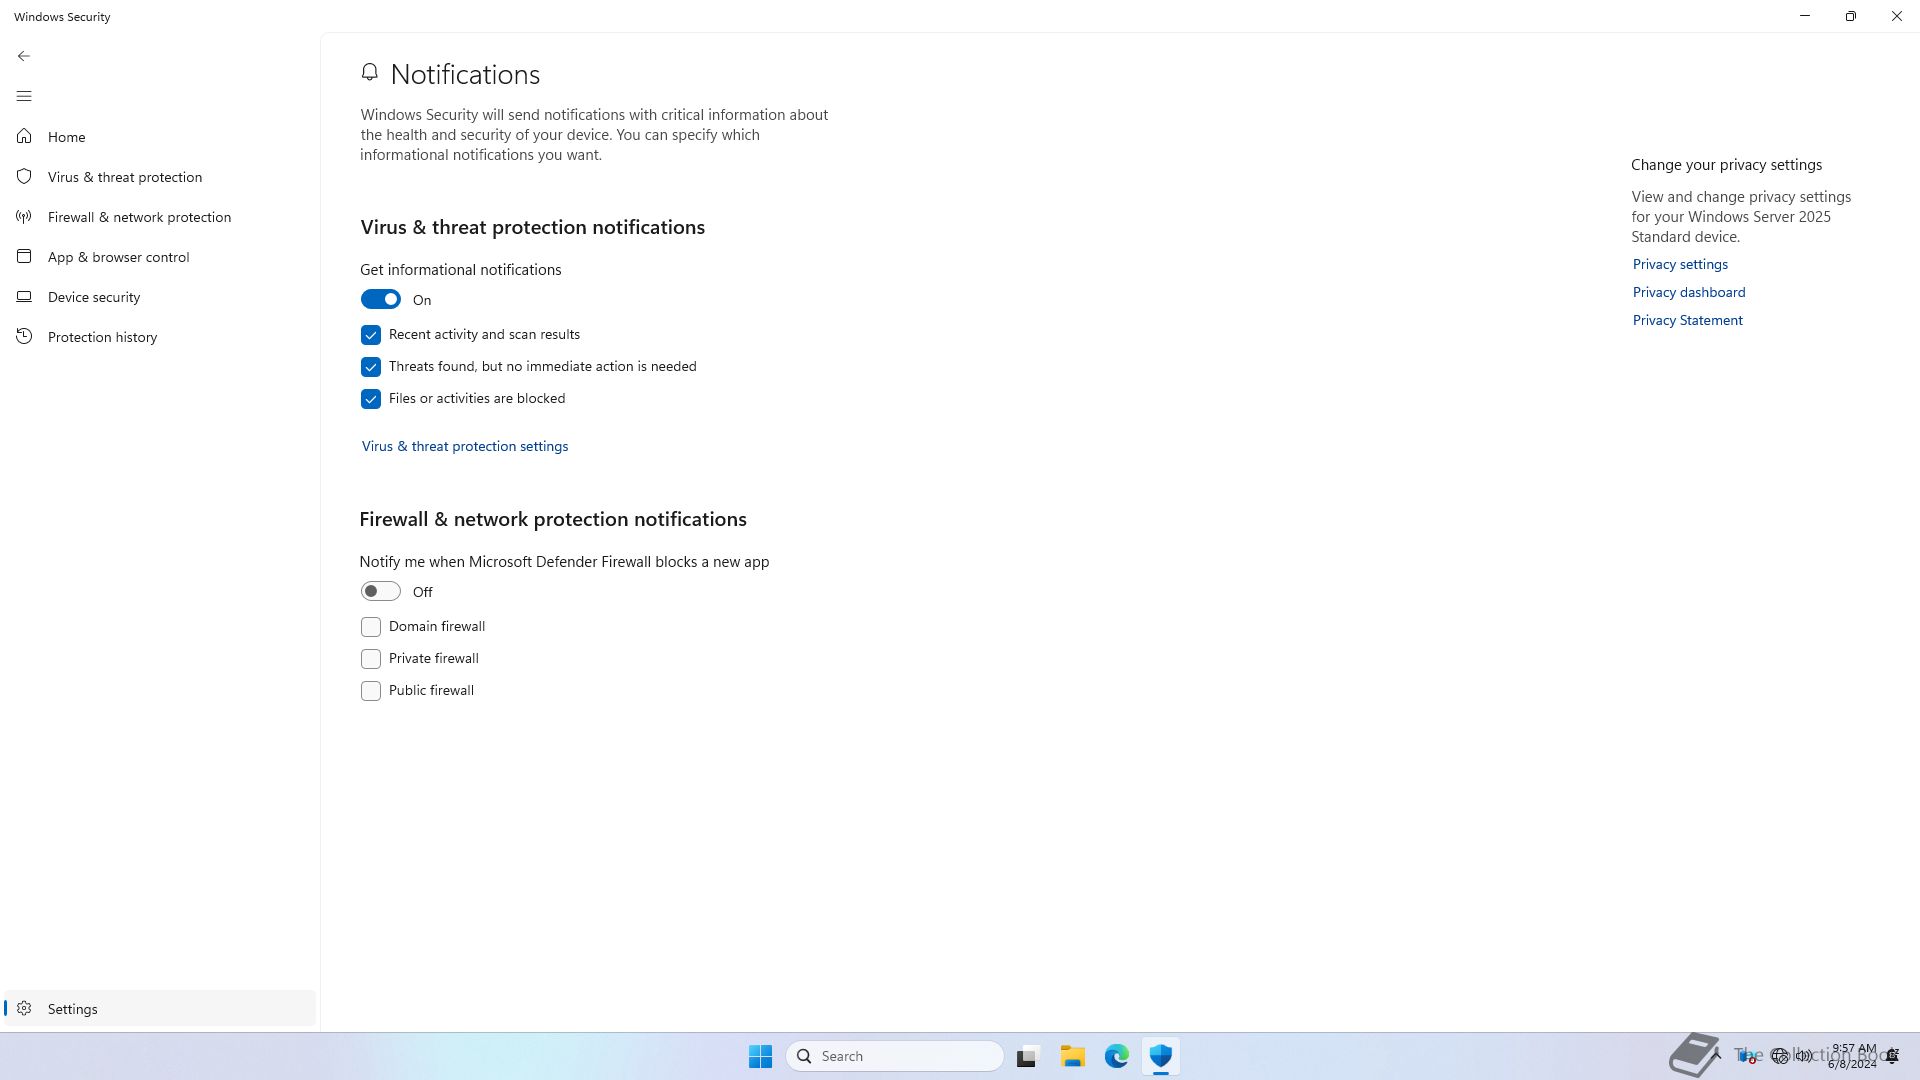Uncheck Threats found, no immediate action
This screenshot has height=1080, width=1920.
[x=371, y=367]
